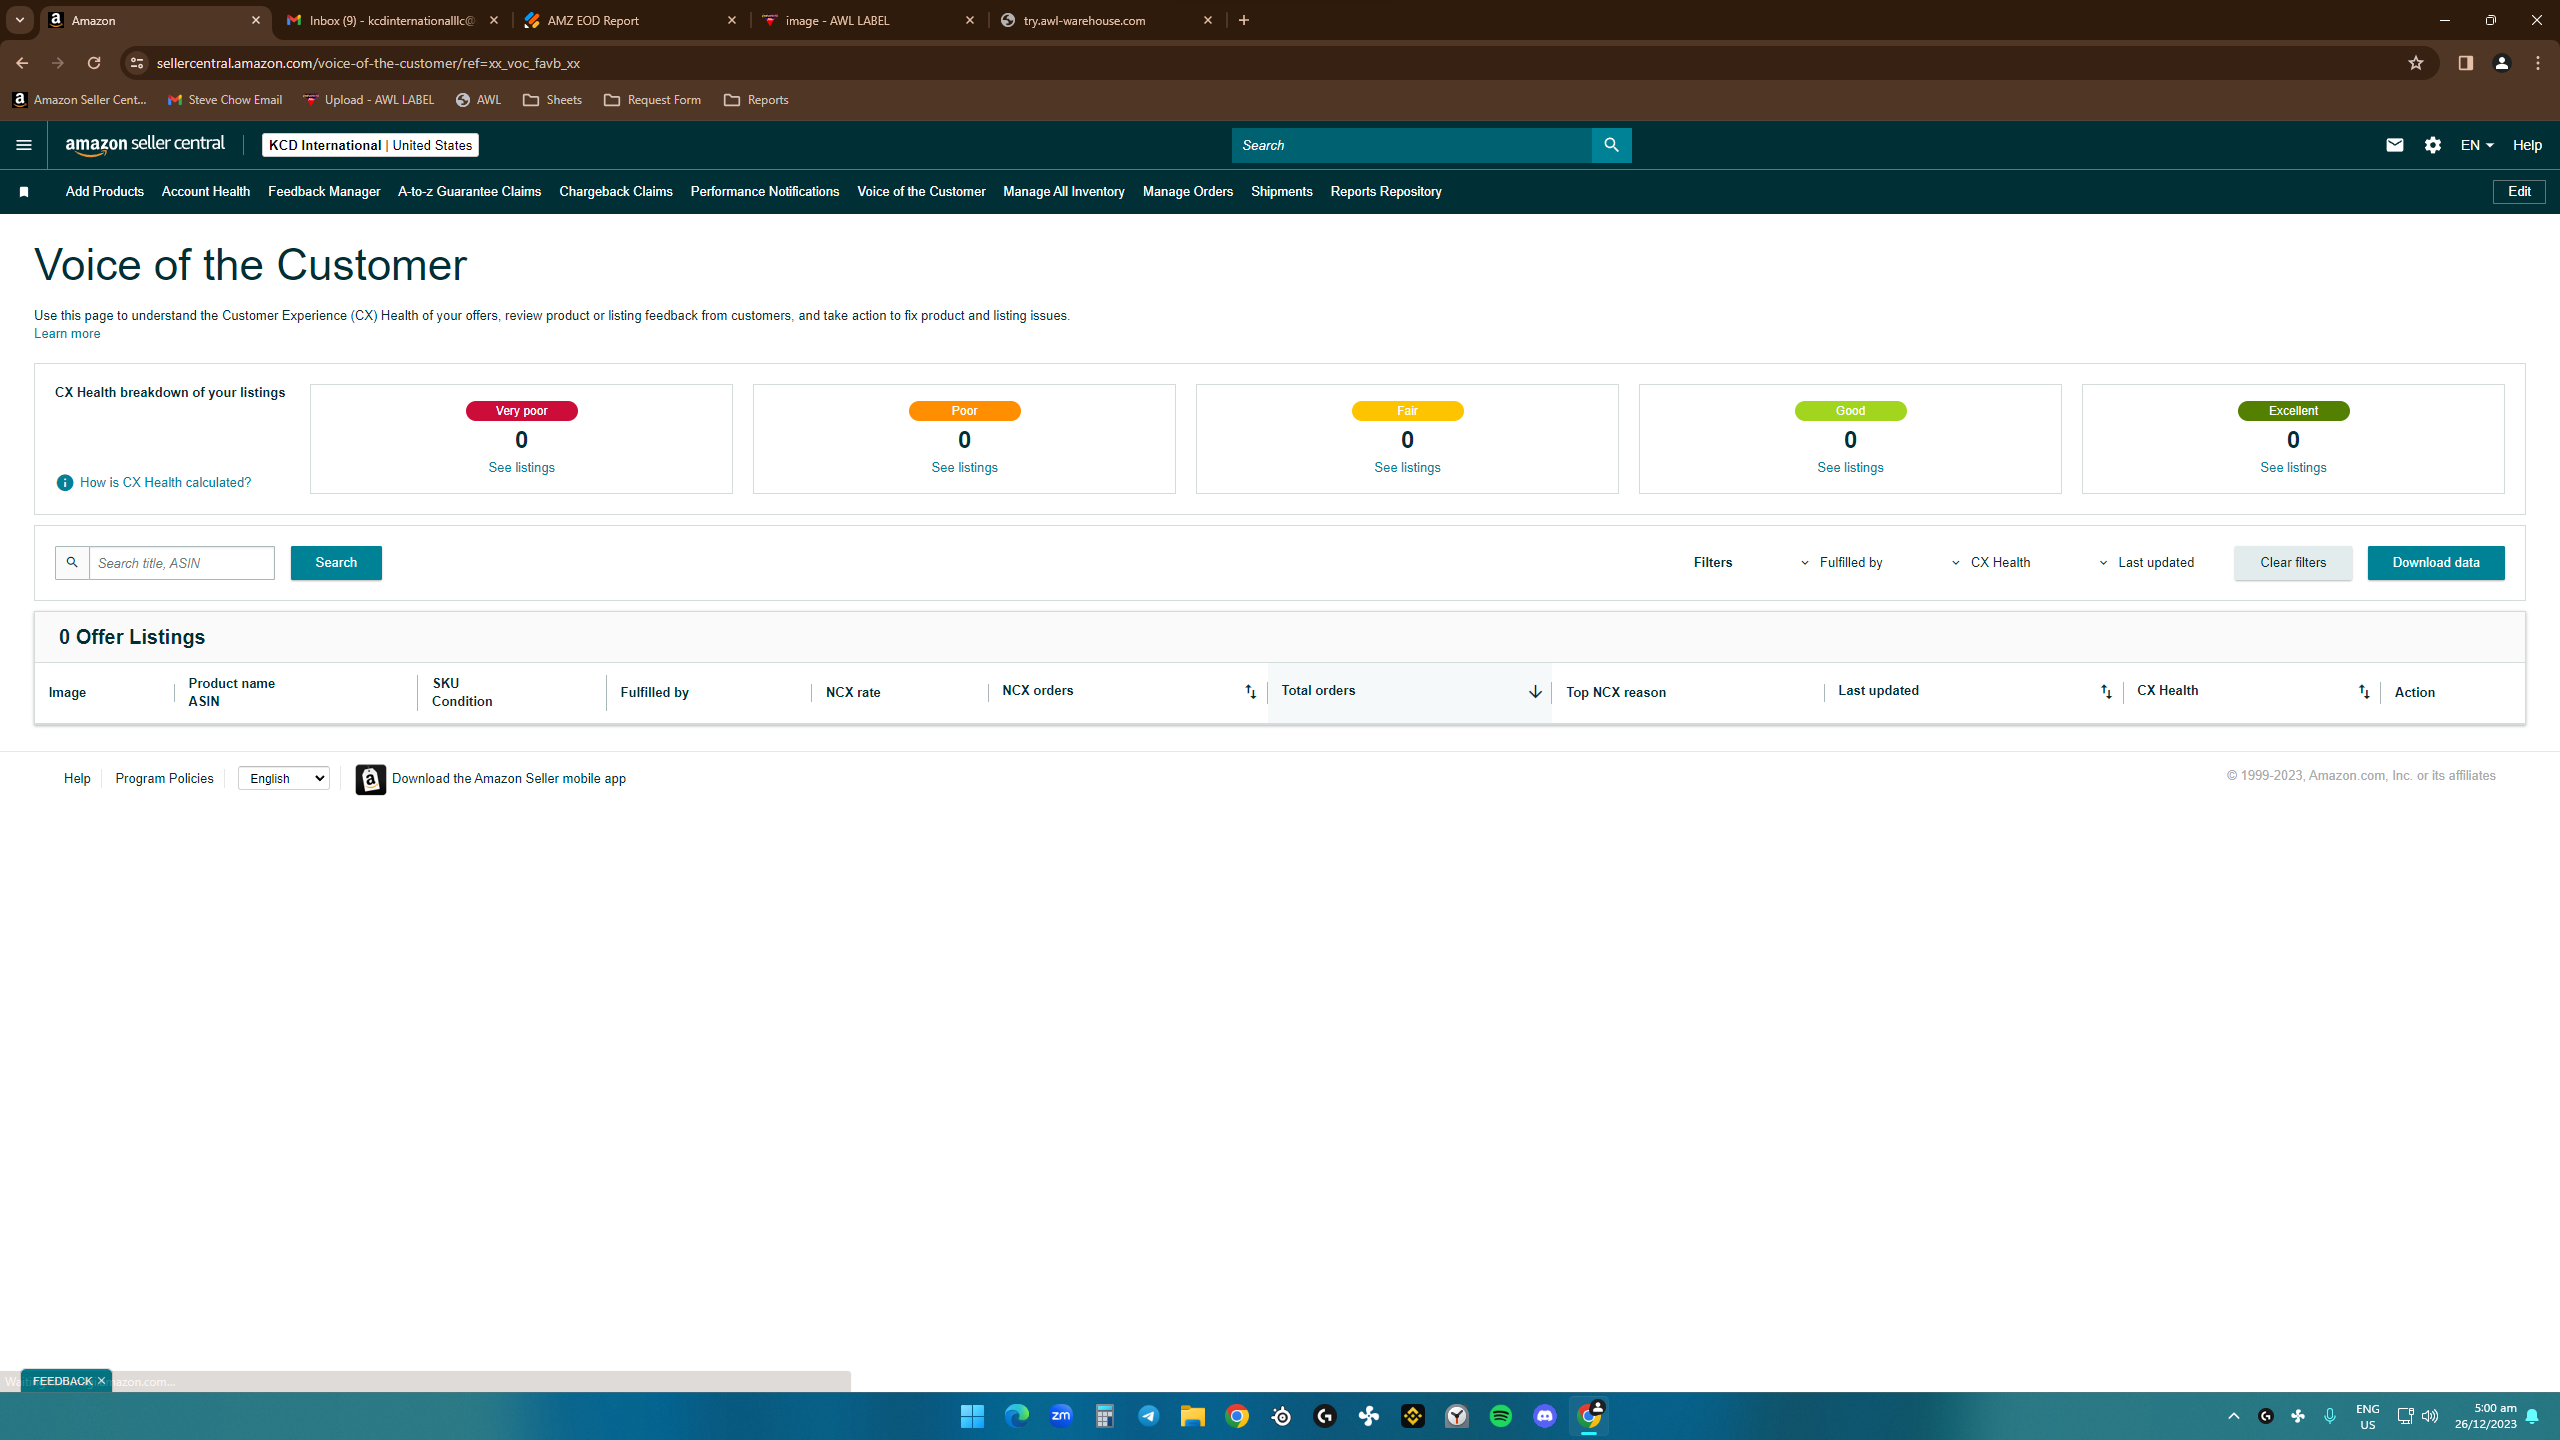Open the tab search dropdown arrow
Viewport: 2560px width, 1440px height.
tap(19, 20)
